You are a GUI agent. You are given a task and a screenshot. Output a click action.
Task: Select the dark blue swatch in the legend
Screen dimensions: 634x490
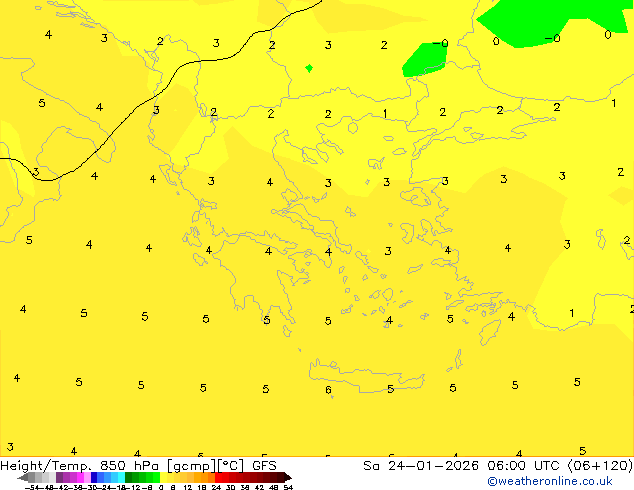94,477
